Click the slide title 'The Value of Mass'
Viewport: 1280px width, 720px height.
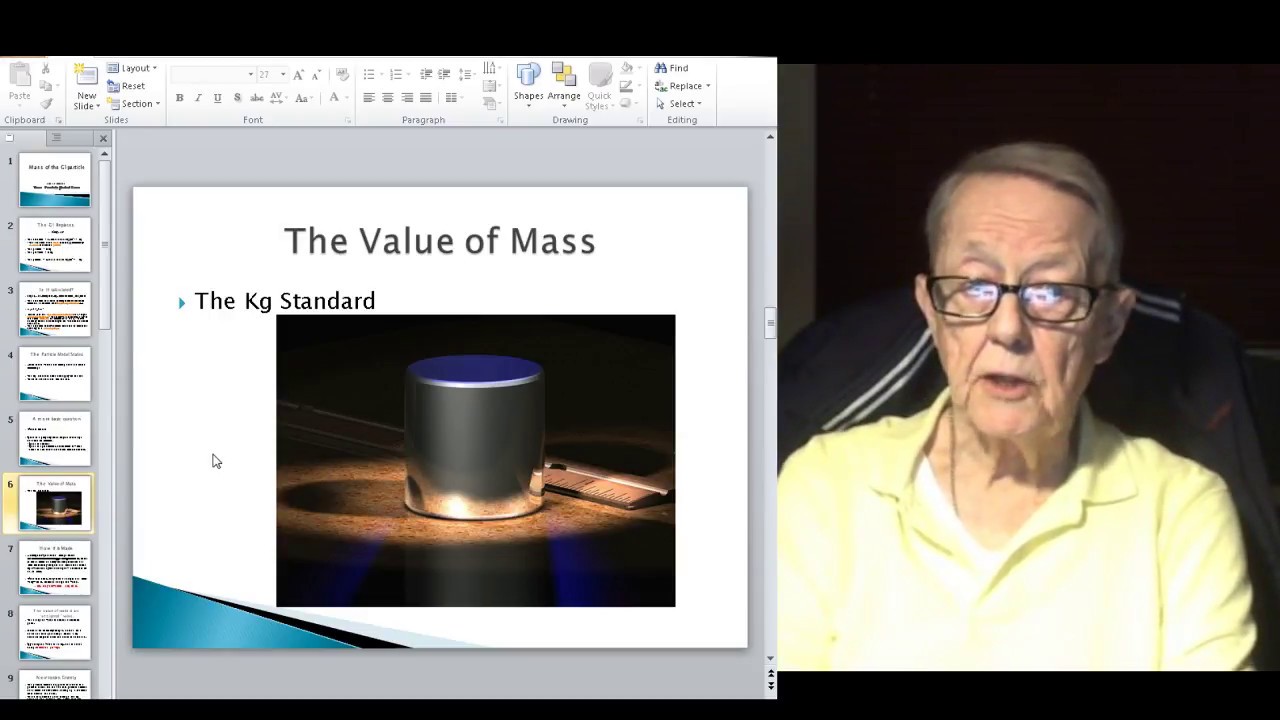click(440, 241)
